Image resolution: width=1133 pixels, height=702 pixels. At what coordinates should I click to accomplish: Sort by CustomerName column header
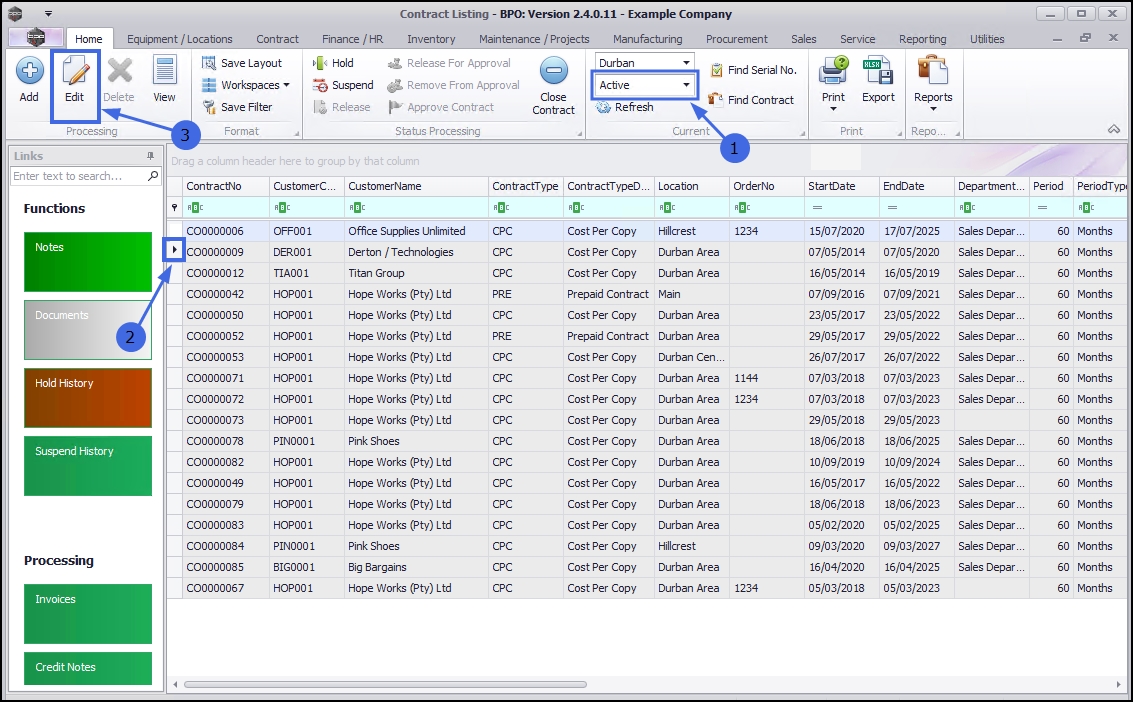[416, 186]
